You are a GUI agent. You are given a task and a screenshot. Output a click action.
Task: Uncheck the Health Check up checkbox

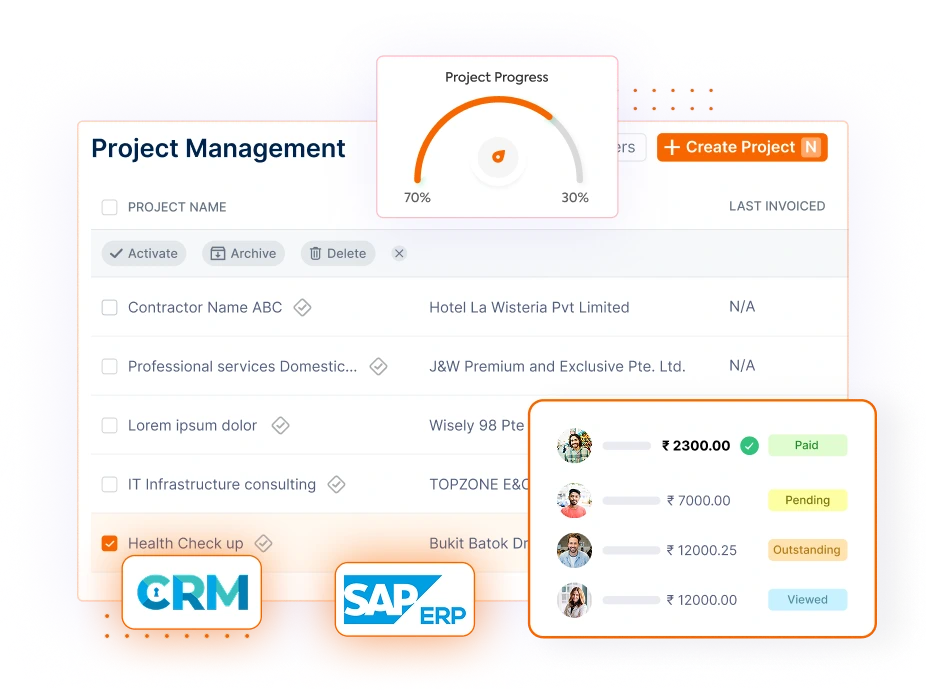110,543
